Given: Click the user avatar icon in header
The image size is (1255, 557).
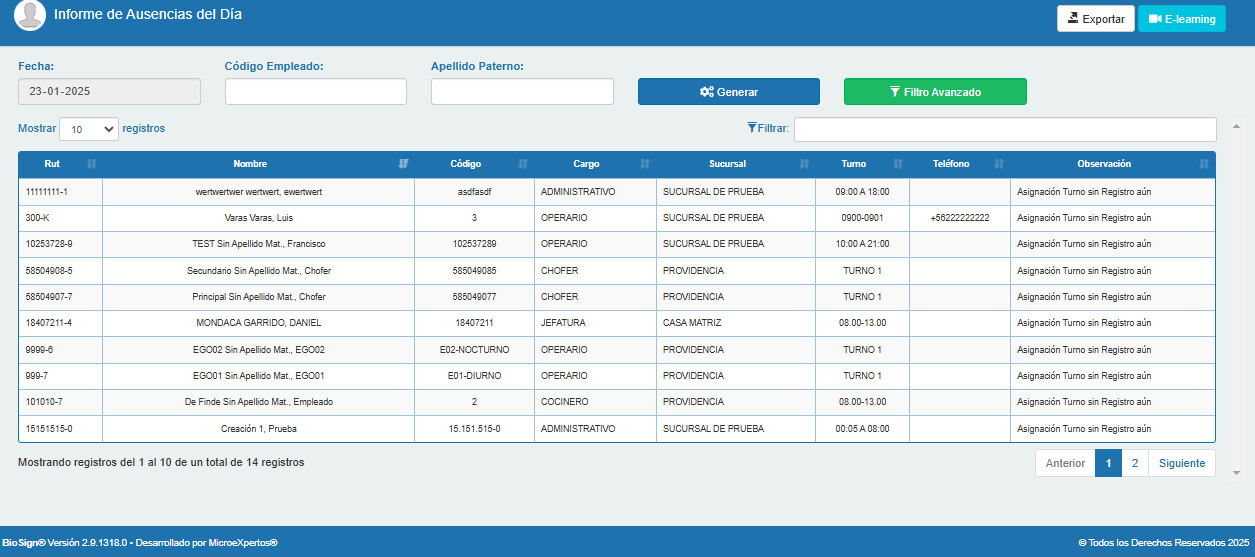Looking at the screenshot, I should point(30,16).
